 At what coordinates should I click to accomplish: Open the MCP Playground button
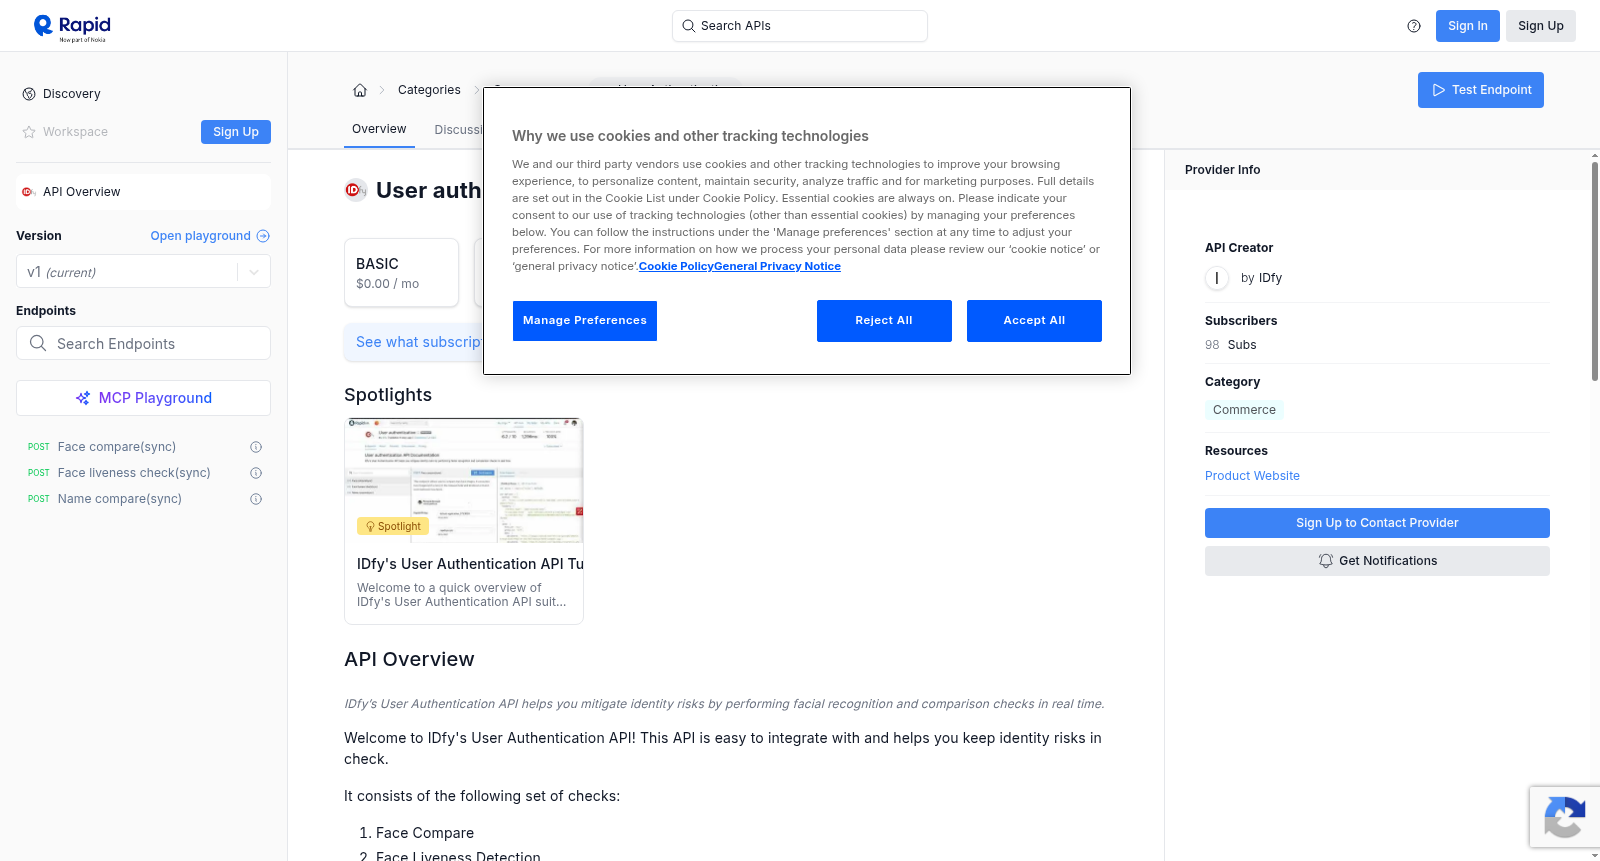click(x=143, y=398)
